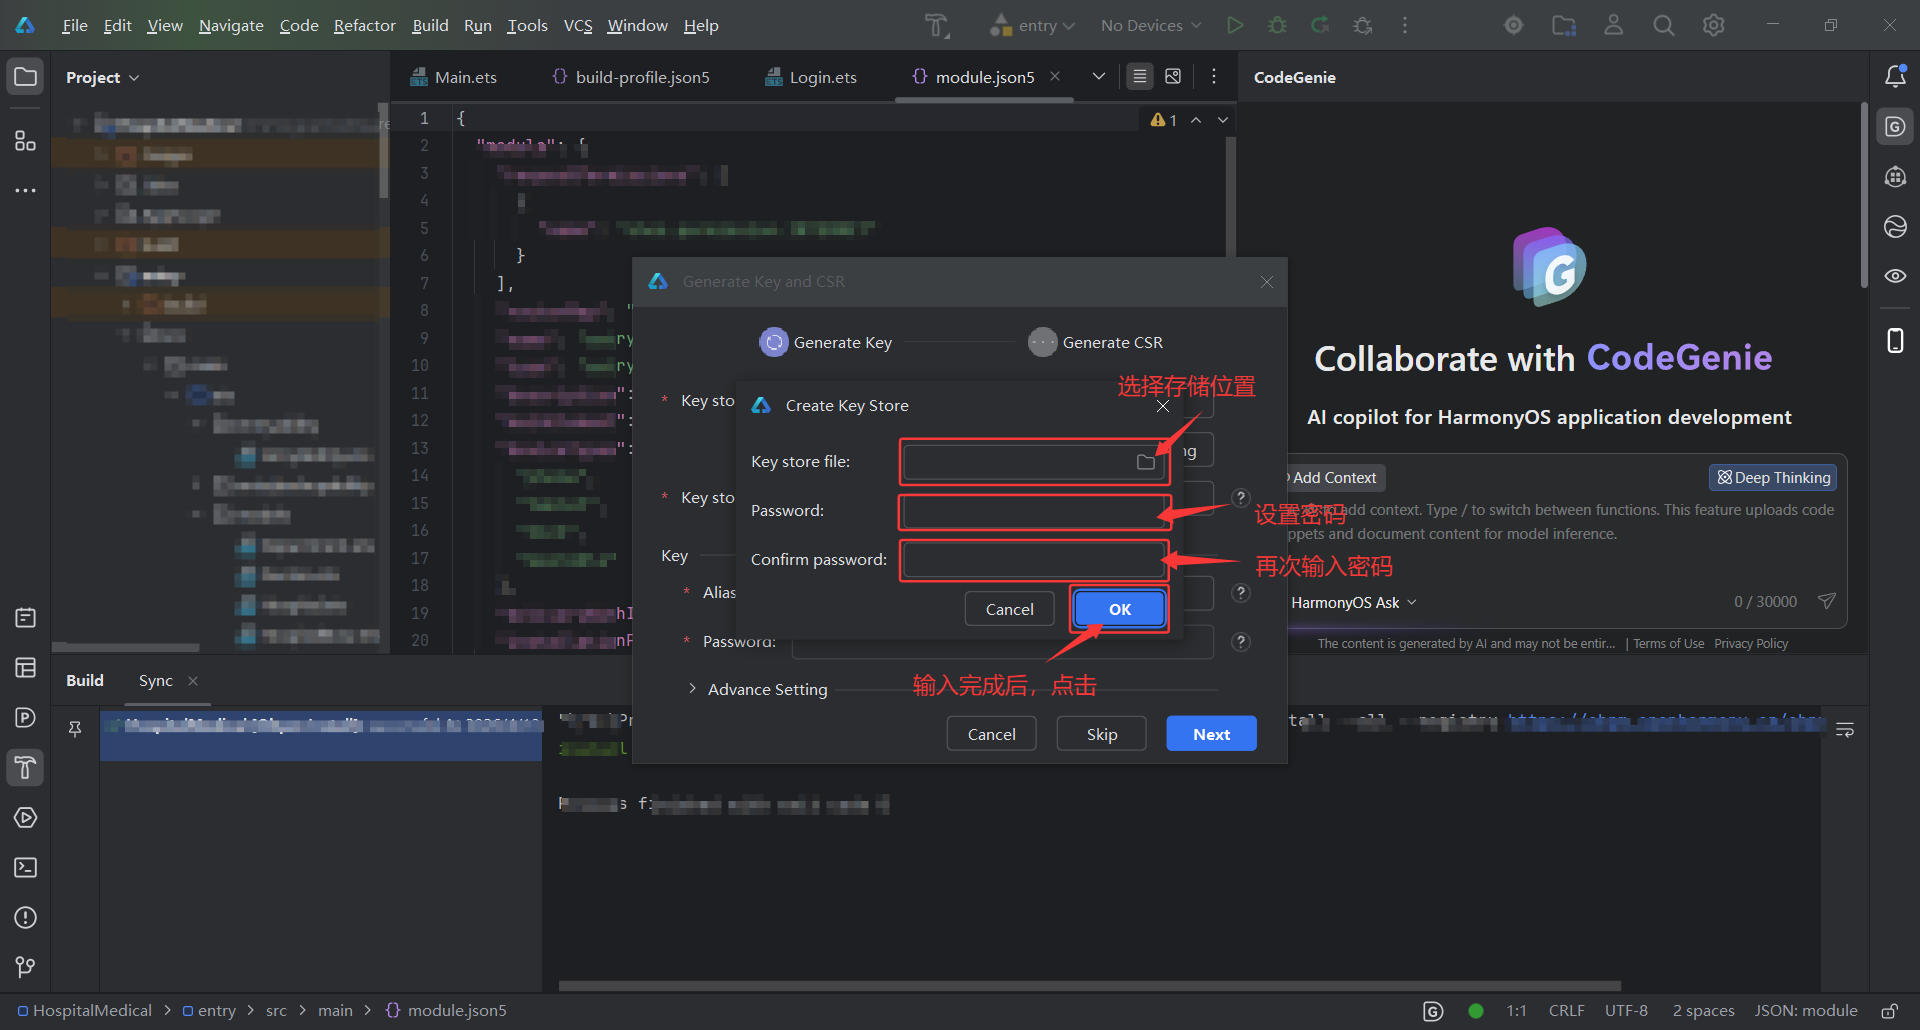The width and height of the screenshot is (1920, 1030).
Task: Click the UTF-8 encoding in status bar
Action: click(x=1626, y=1011)
